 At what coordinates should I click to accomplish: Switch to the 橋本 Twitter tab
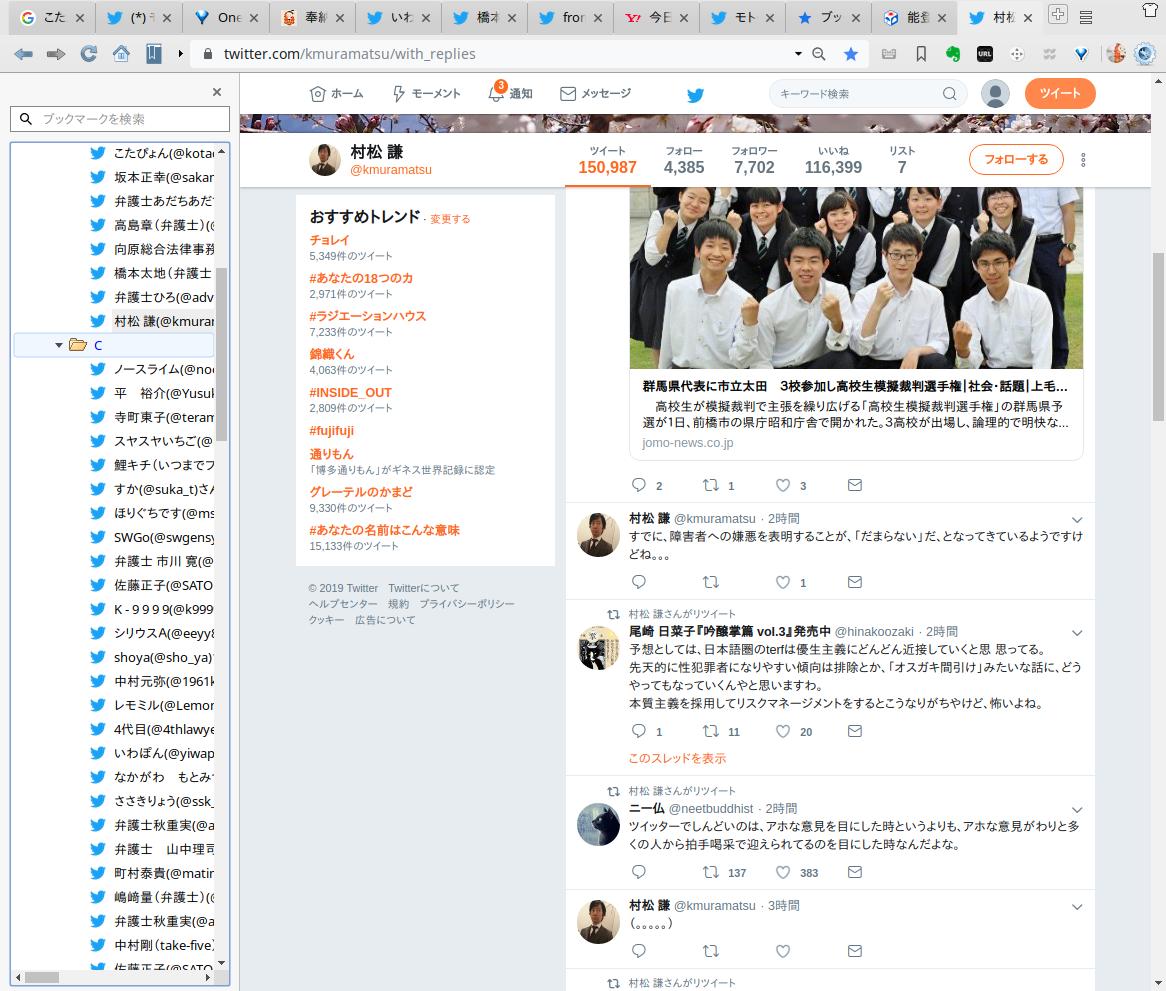tap(486, 17)
